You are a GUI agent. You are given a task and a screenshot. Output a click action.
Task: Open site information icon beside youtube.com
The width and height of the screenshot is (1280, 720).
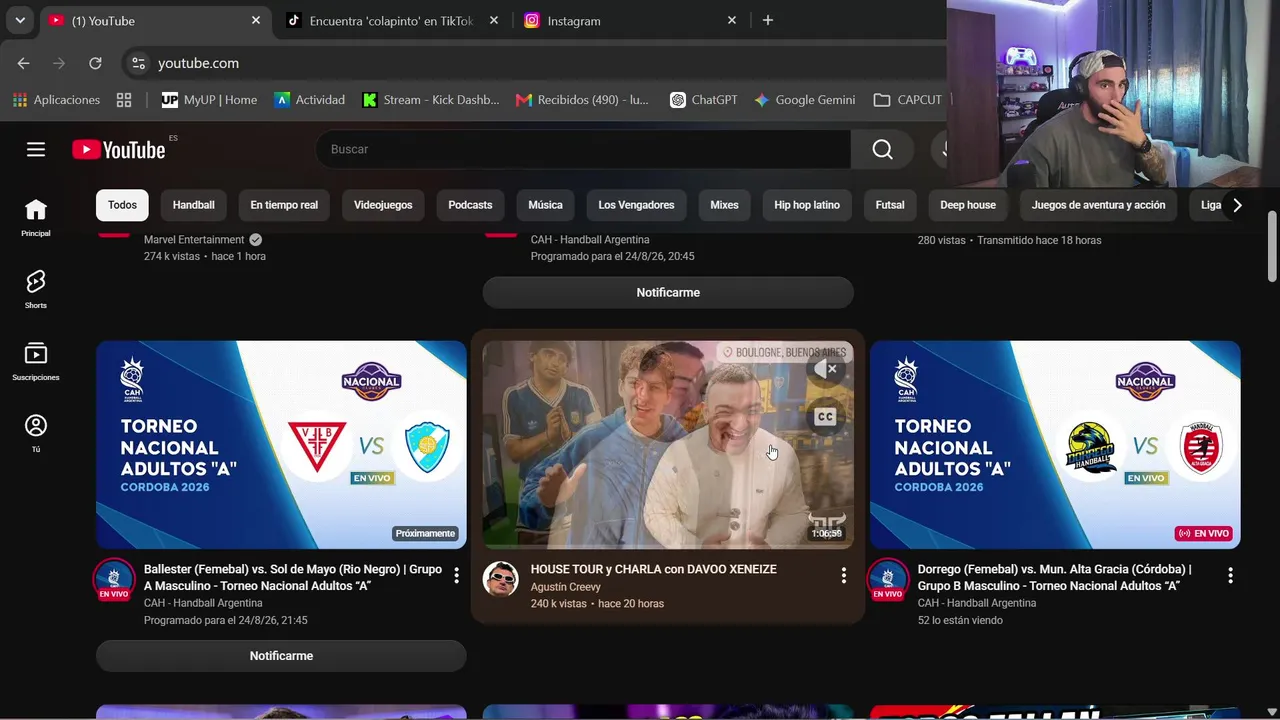tap(138, 63)
